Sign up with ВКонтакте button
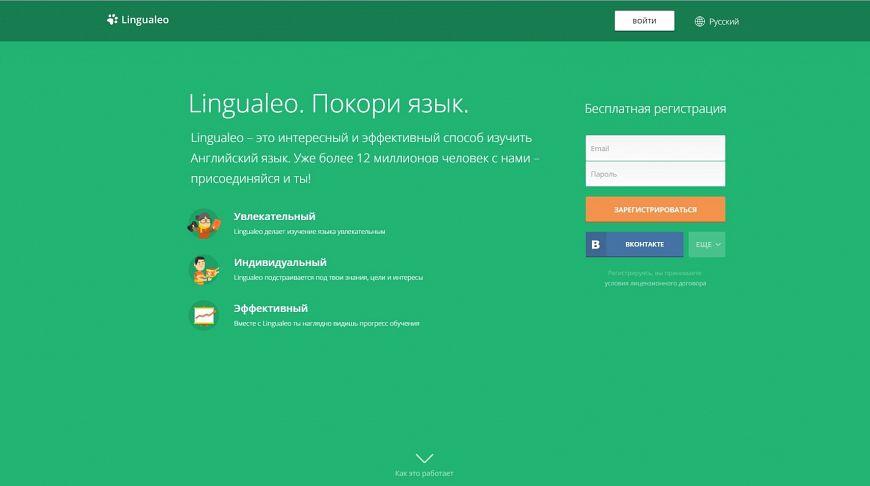This screenshot has height=486, width=870. [x=634, y=244]
